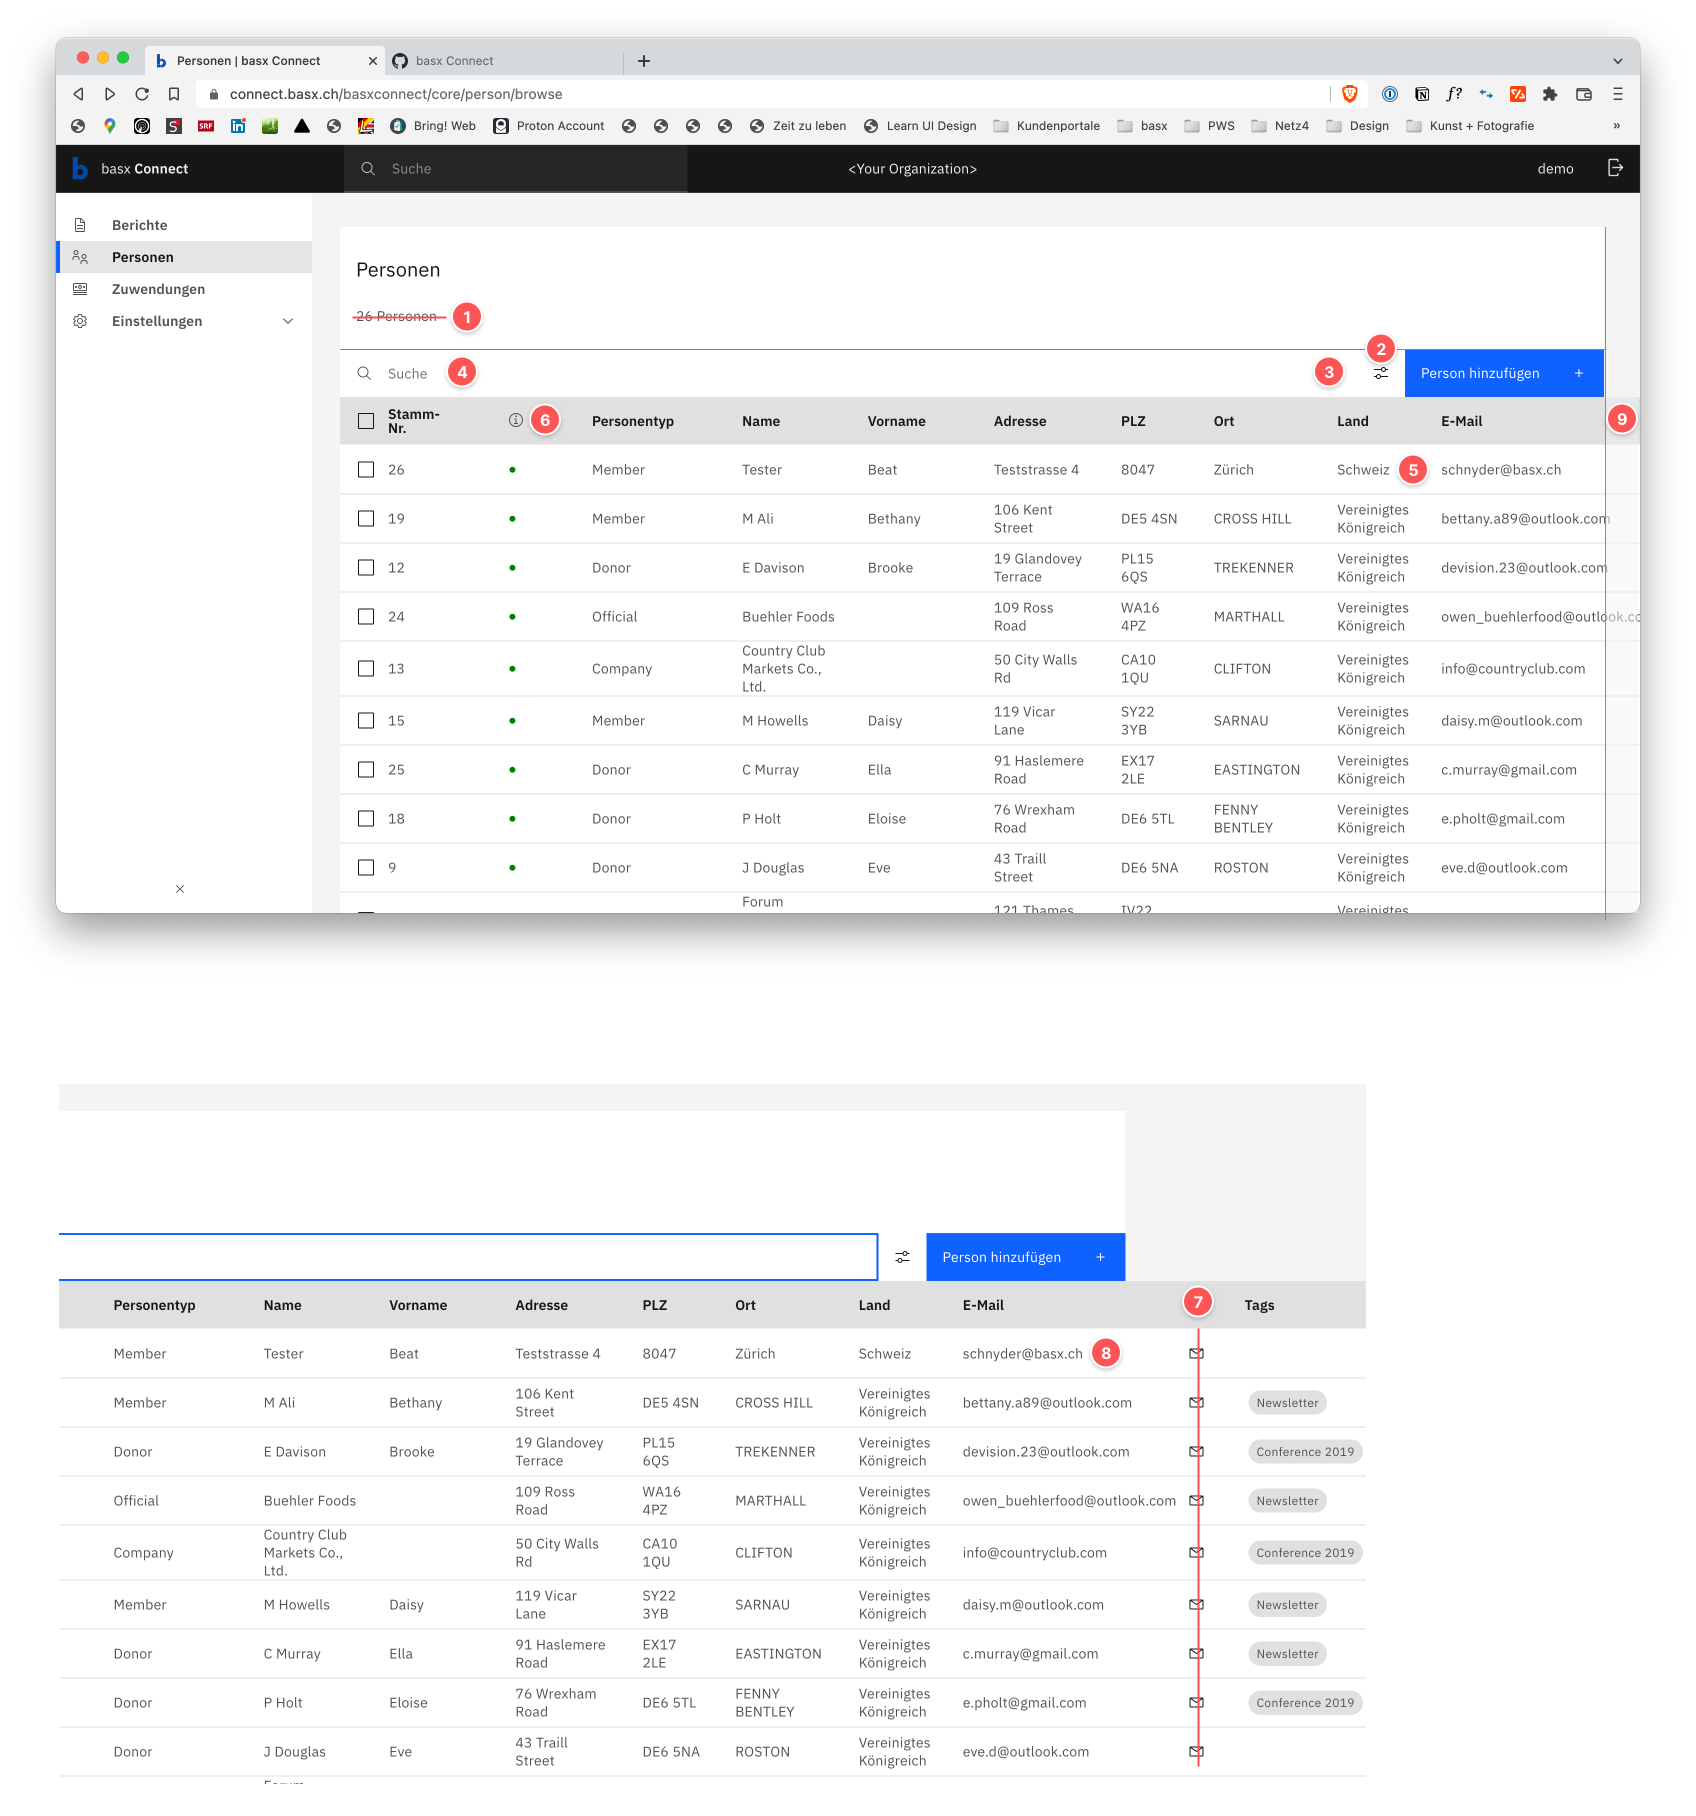Viewport: 1696px width, 1816px height.
Task: Open the basx bookmark folder
Action: tap(1142, 126)
